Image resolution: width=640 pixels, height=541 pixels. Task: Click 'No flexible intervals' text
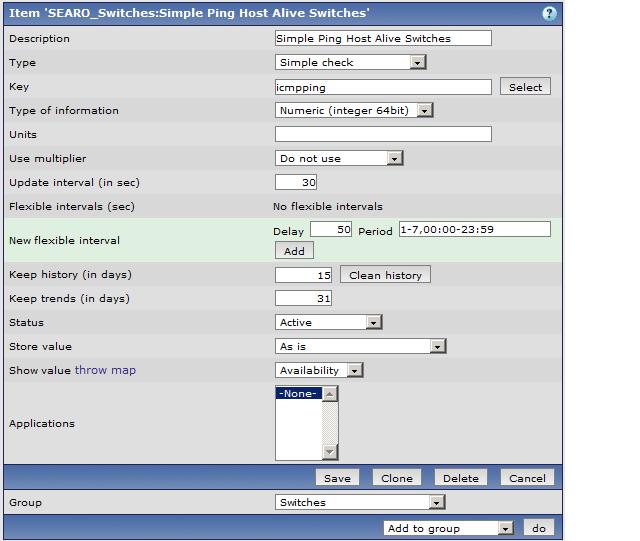(x=328, y=207)
